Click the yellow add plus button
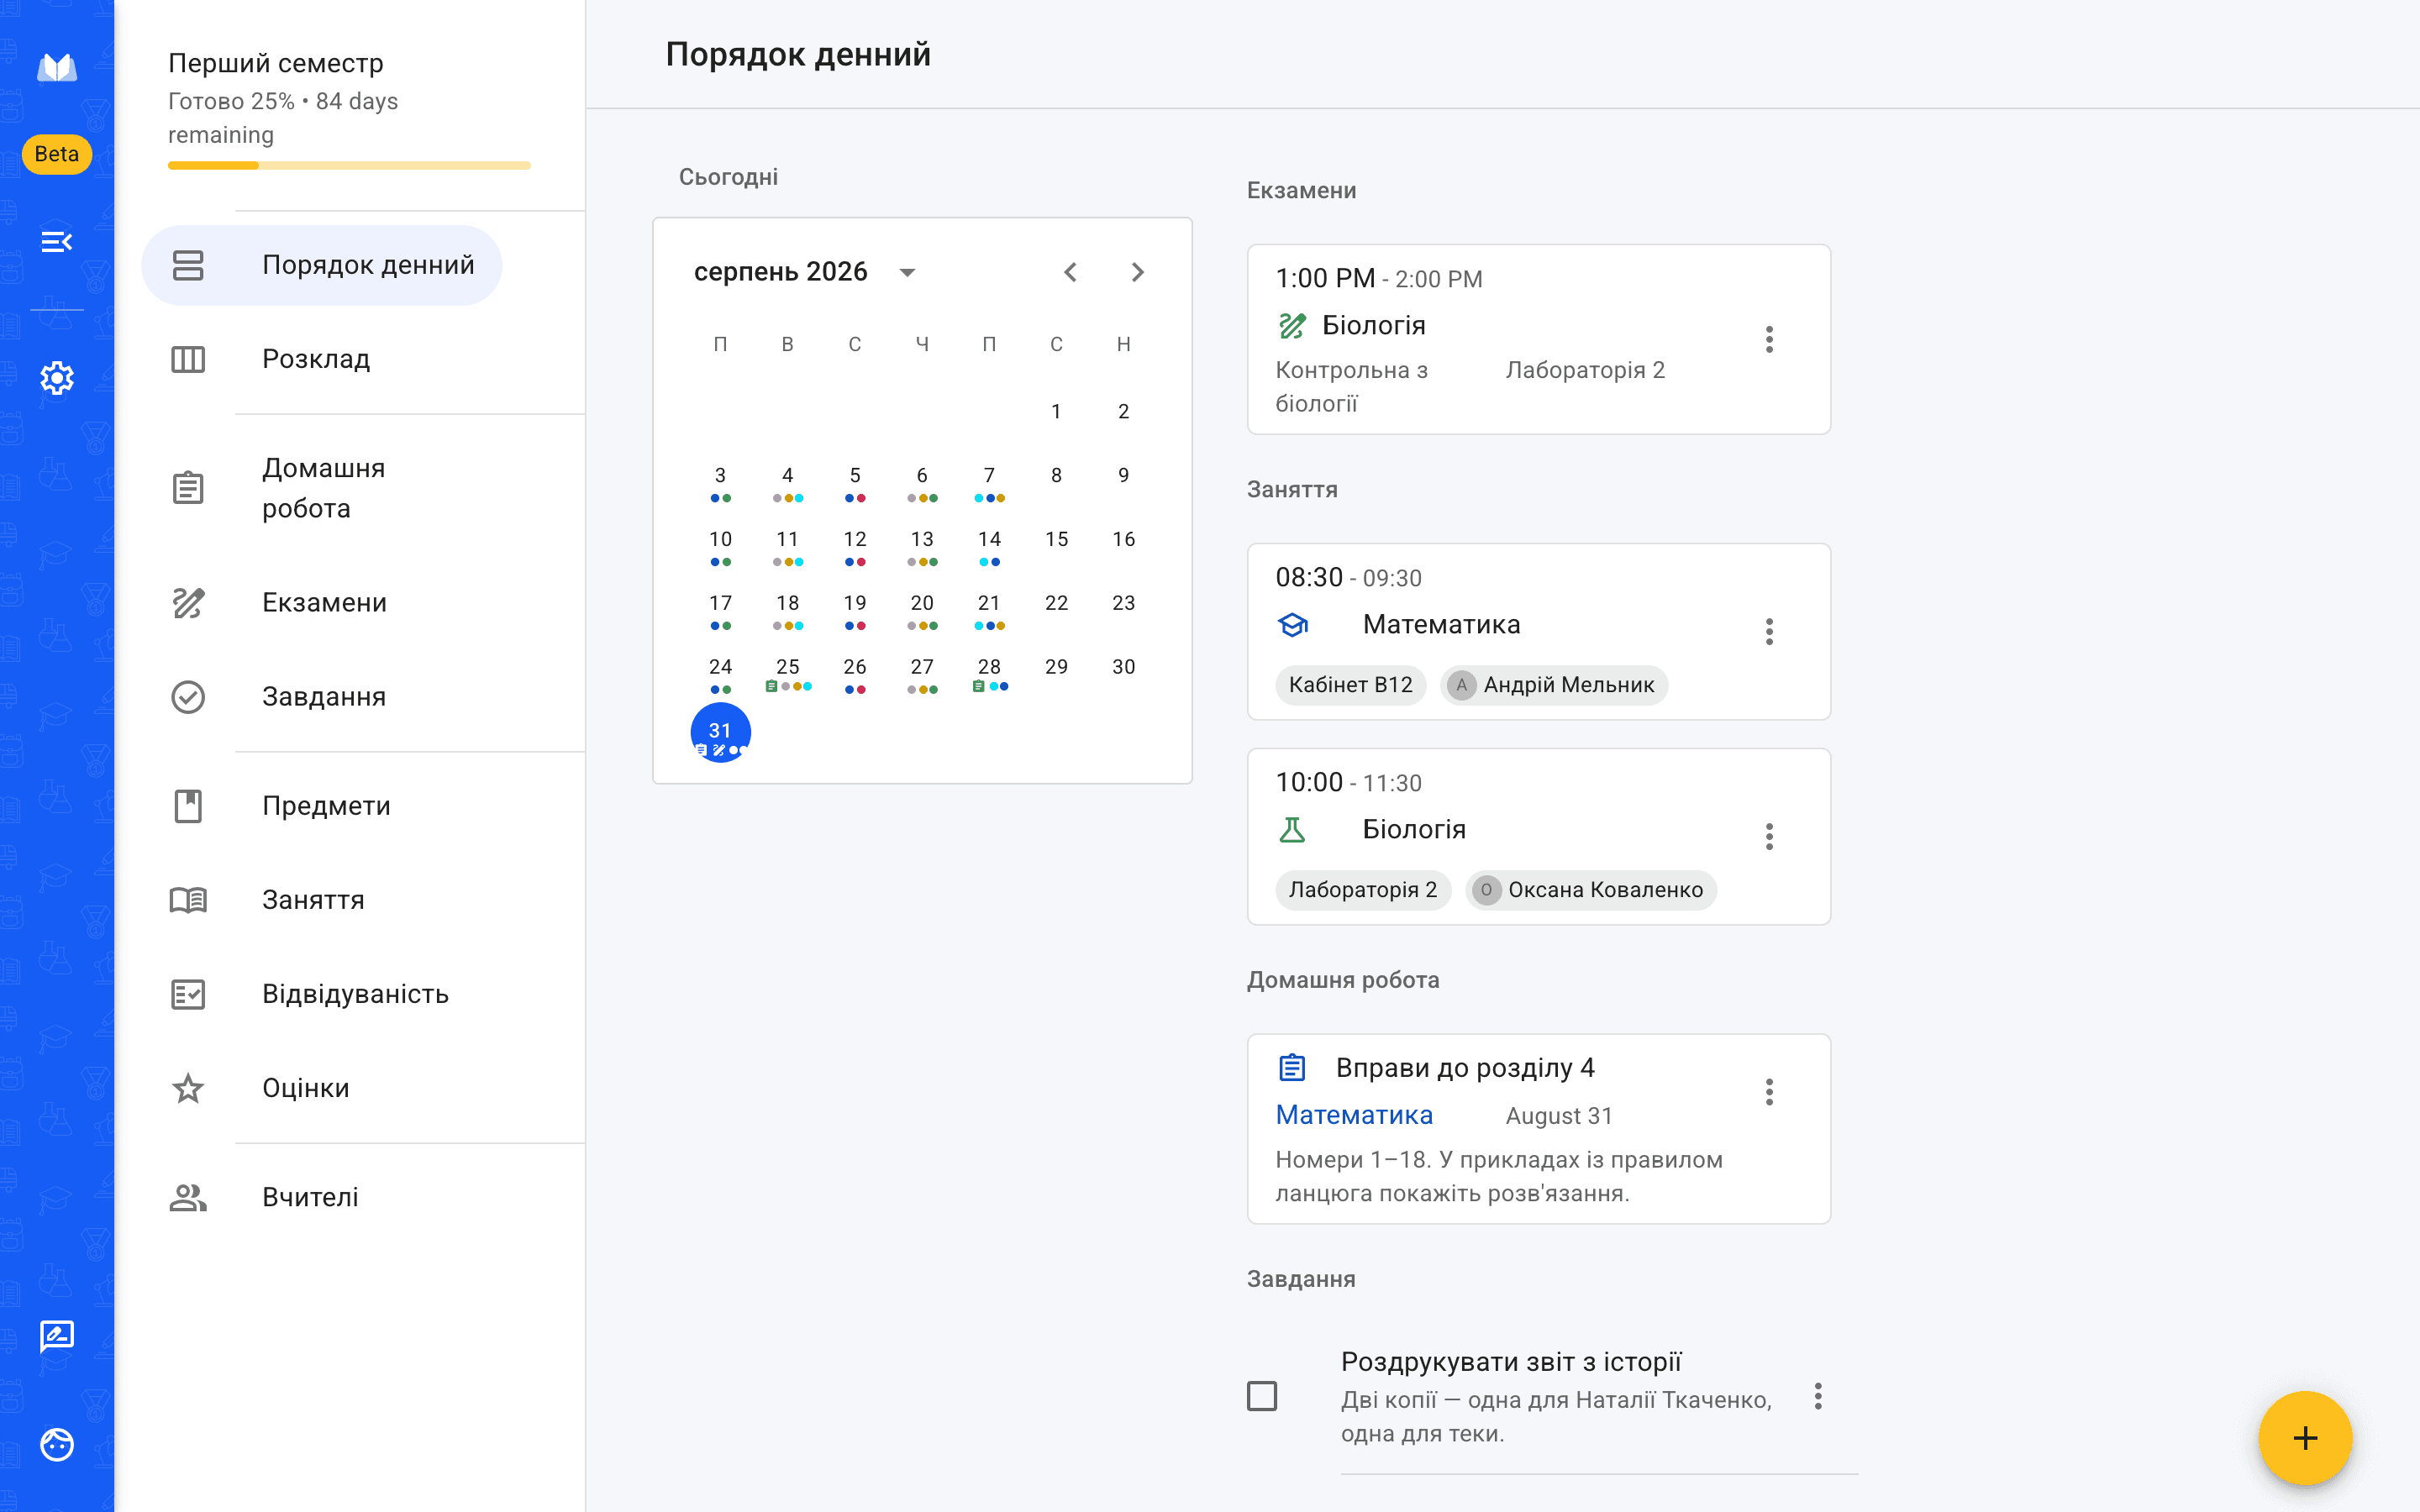 [x=2305, y=1438]
